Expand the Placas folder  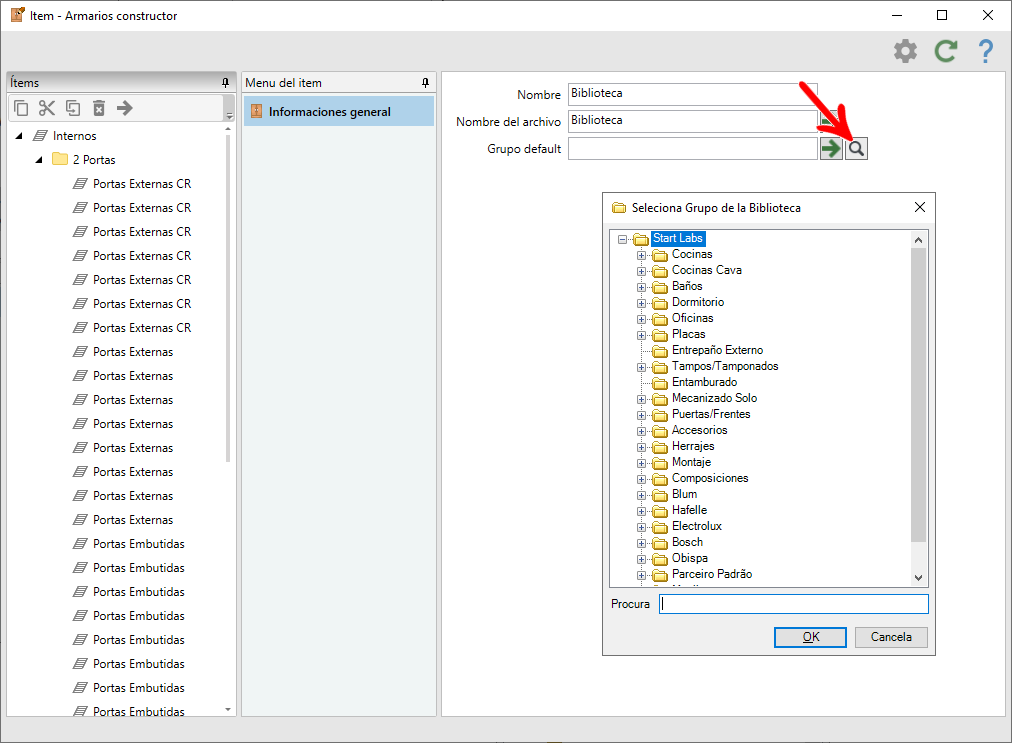point(641,335)
